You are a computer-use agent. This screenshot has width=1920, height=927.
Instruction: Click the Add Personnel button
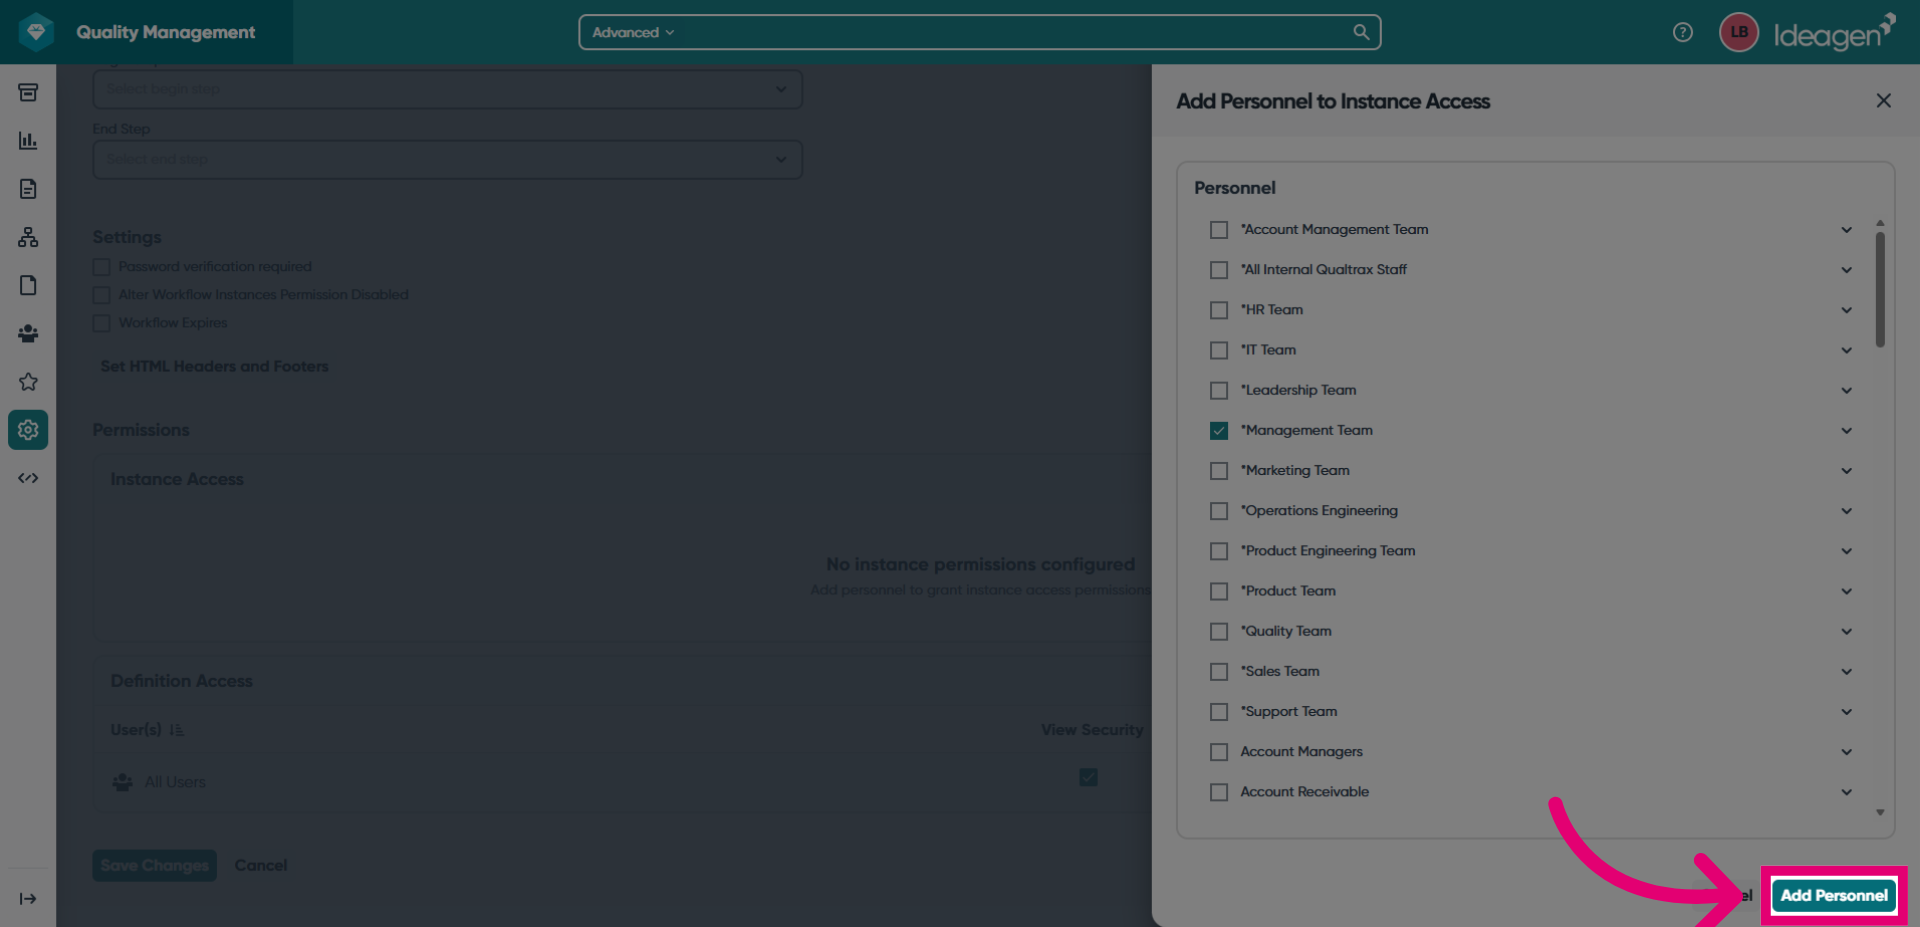coord(1834,895)
